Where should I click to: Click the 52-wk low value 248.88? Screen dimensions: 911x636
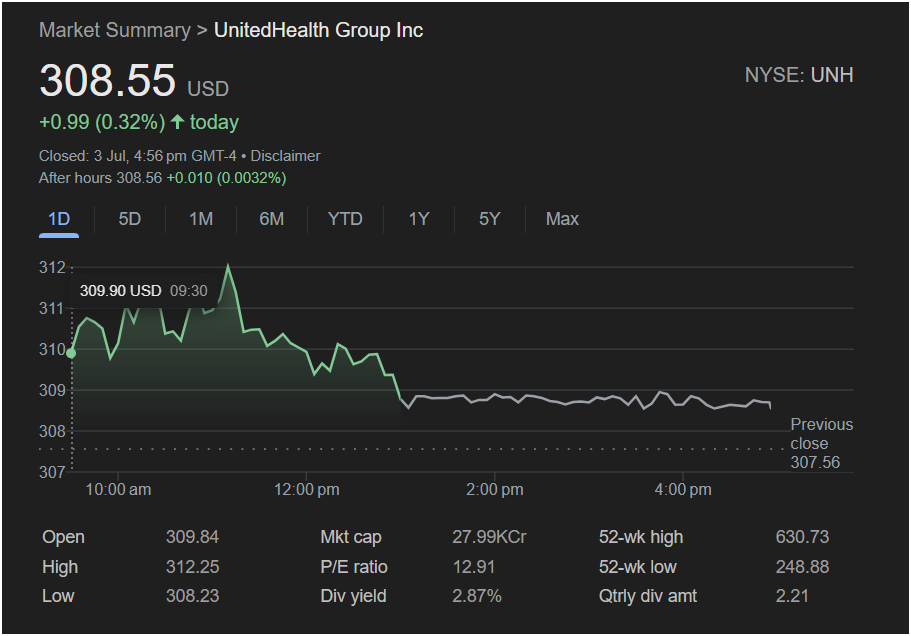click(x=802, y=567)
